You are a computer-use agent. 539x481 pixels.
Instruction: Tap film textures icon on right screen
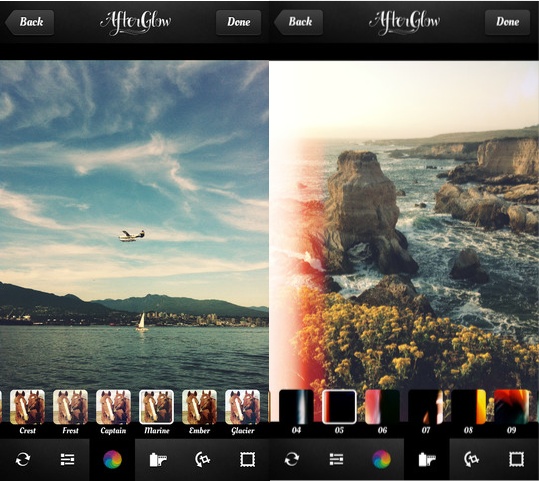pos(427,459)
